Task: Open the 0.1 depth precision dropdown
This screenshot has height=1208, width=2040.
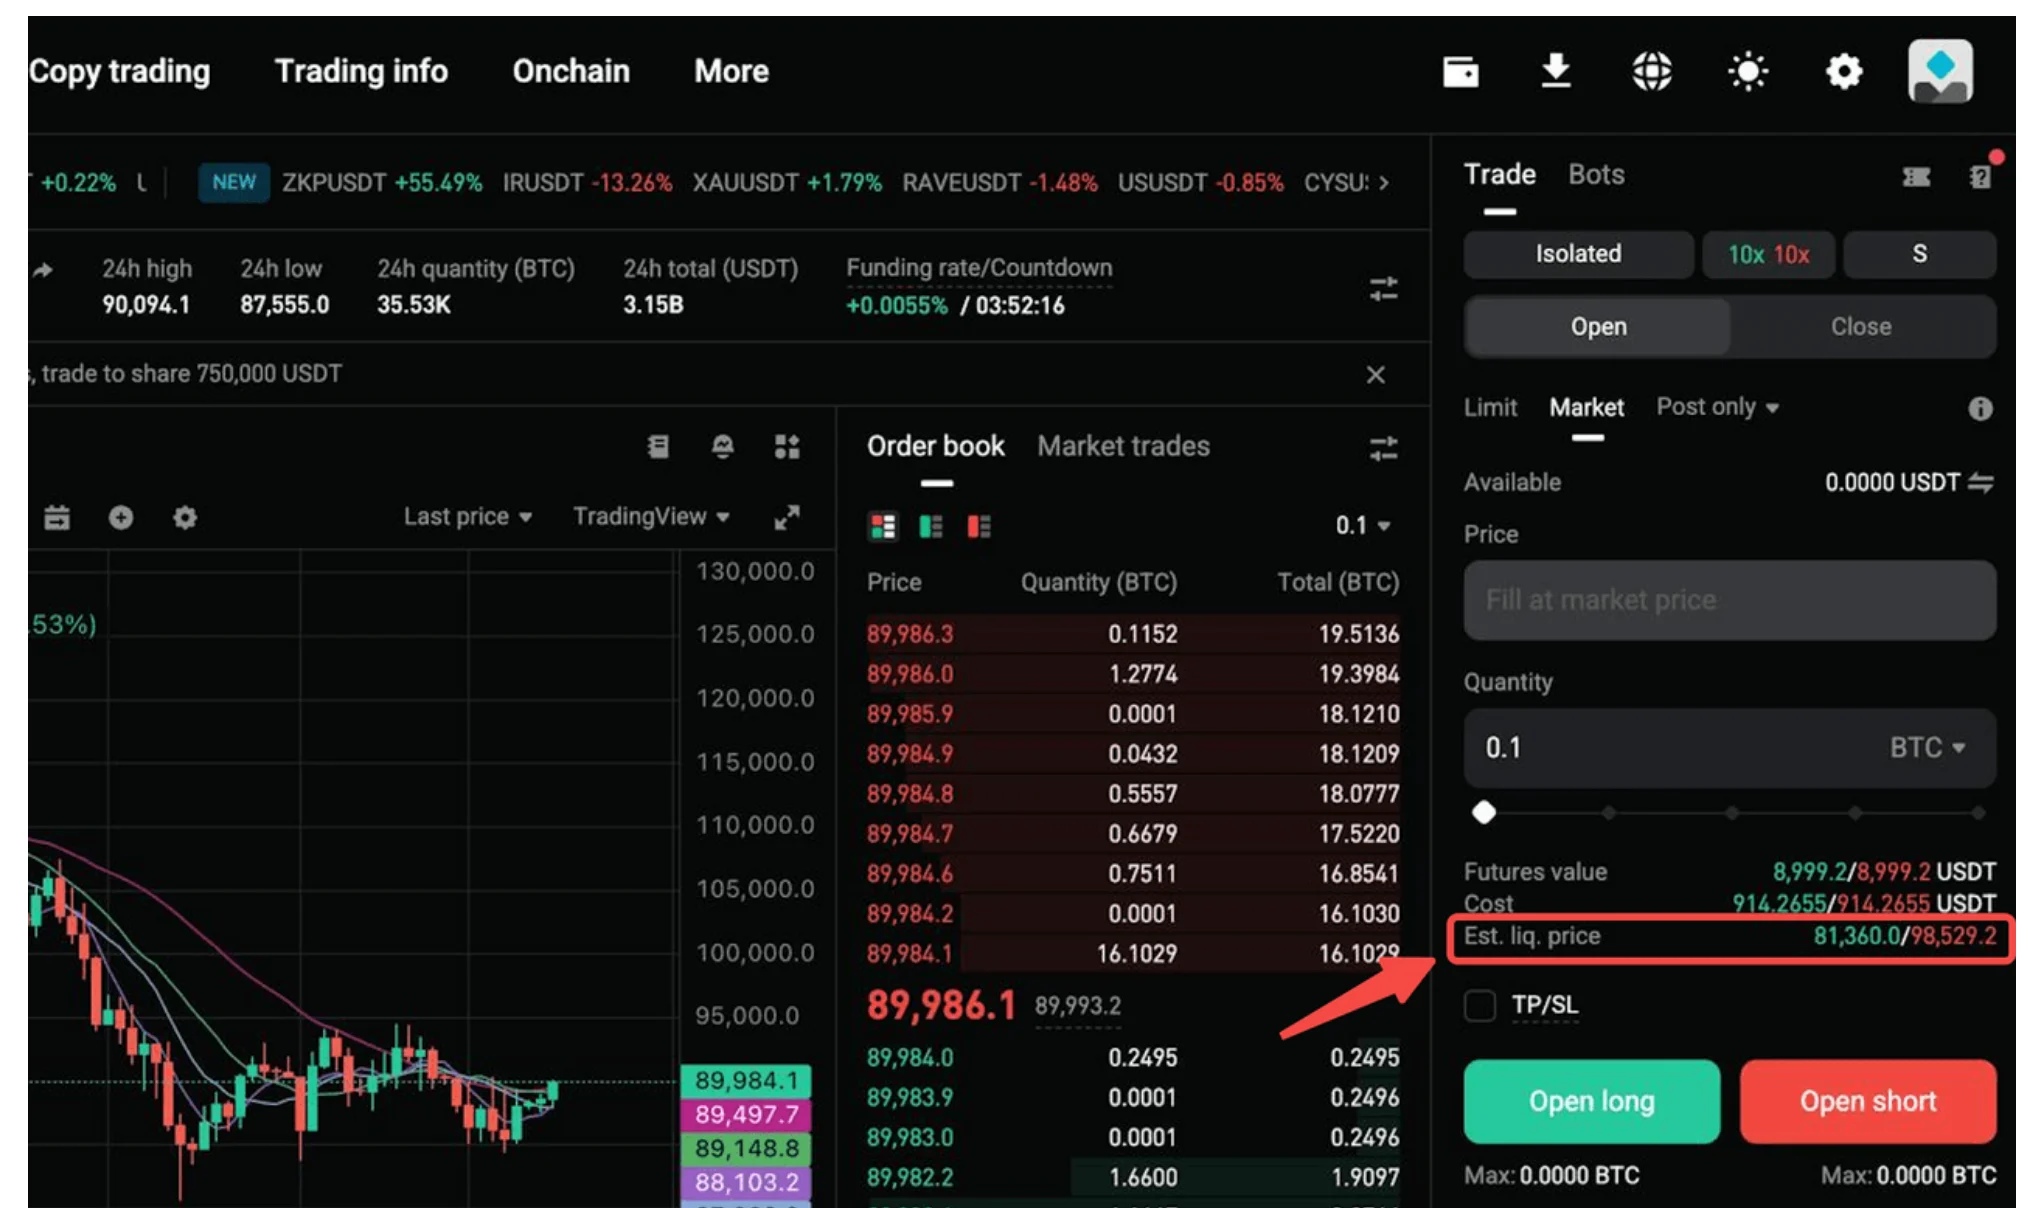Action: click(x=1363, y=525)
